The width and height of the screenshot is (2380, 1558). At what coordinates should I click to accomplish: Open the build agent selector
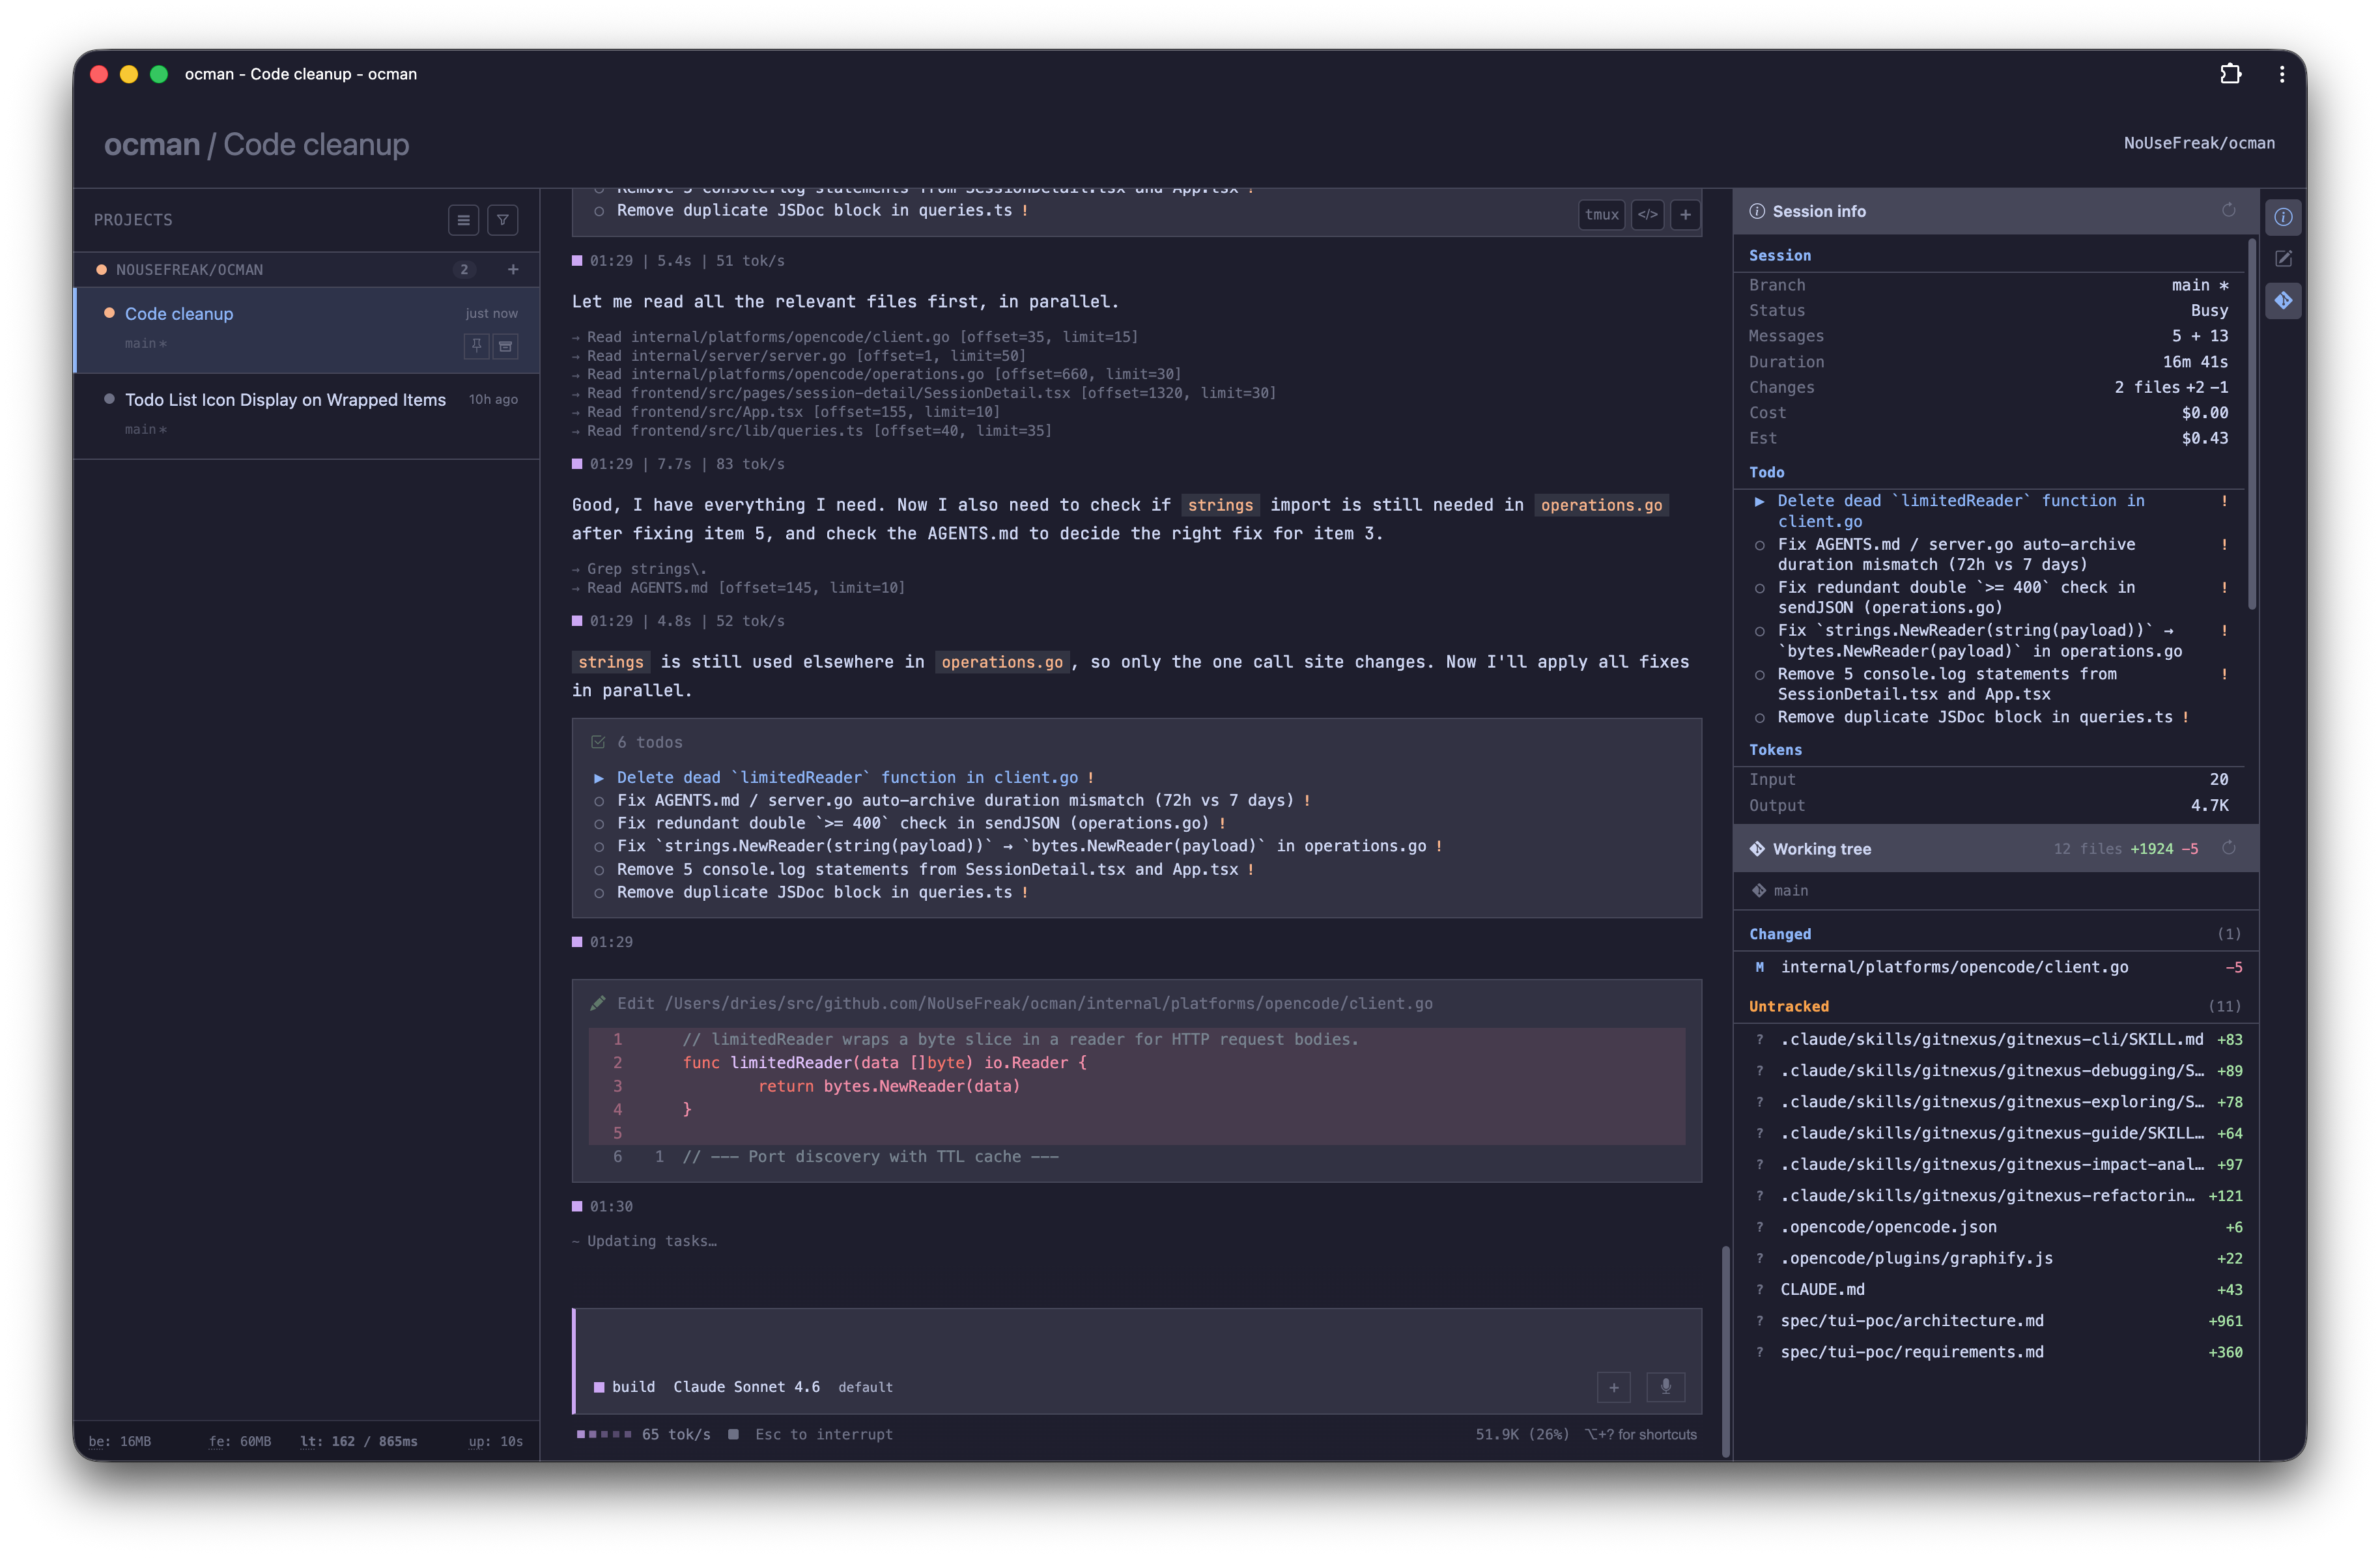(625, 1387)
